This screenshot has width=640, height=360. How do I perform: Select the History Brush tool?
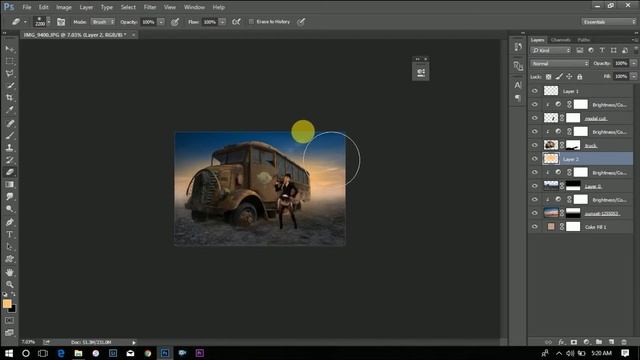(x=9, y=160)
